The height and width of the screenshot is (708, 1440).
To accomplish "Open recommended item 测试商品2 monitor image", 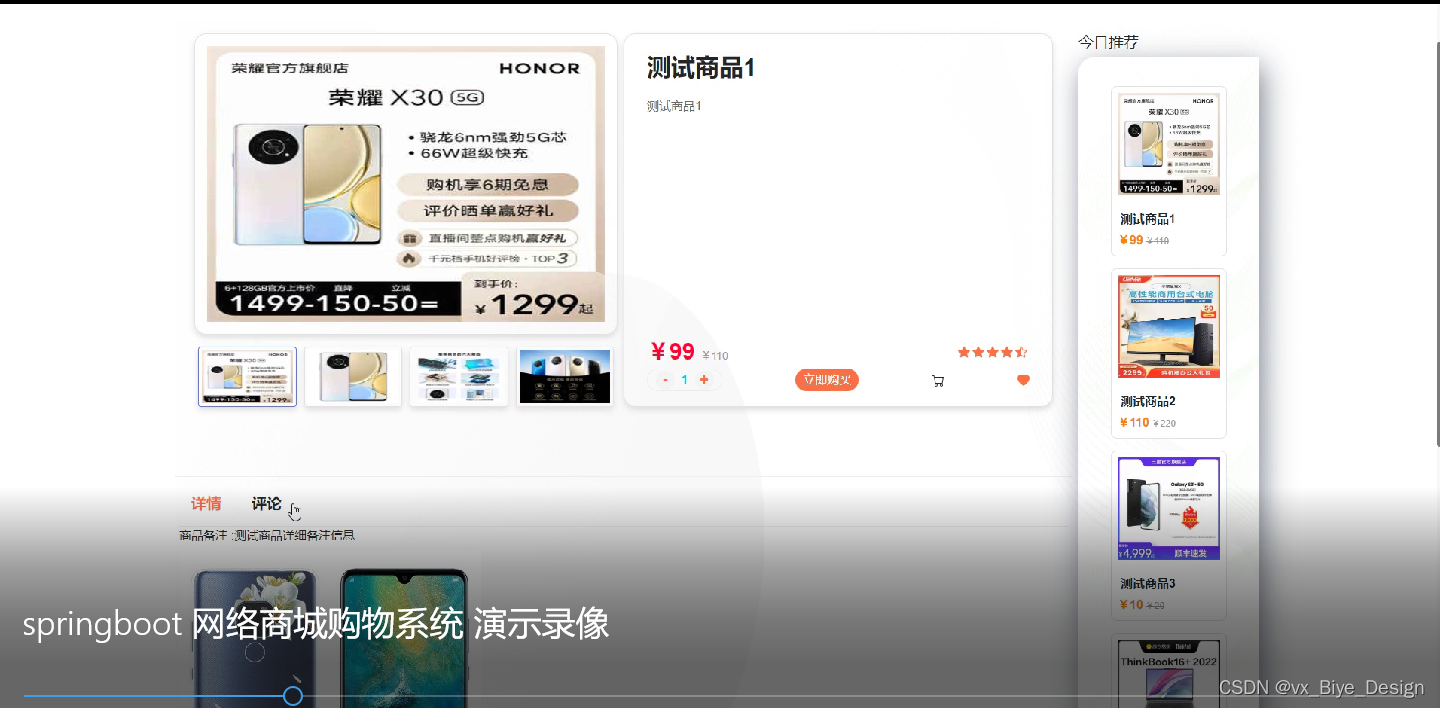I will coord(1169,326).
